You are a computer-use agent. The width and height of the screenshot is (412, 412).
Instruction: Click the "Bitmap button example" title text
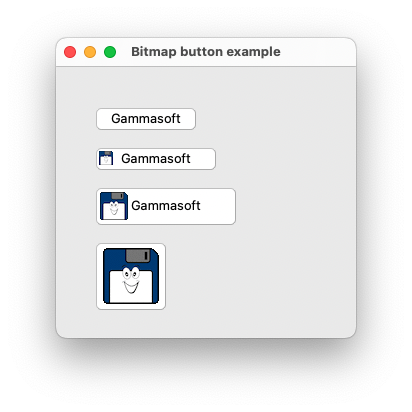pos(206,52)
